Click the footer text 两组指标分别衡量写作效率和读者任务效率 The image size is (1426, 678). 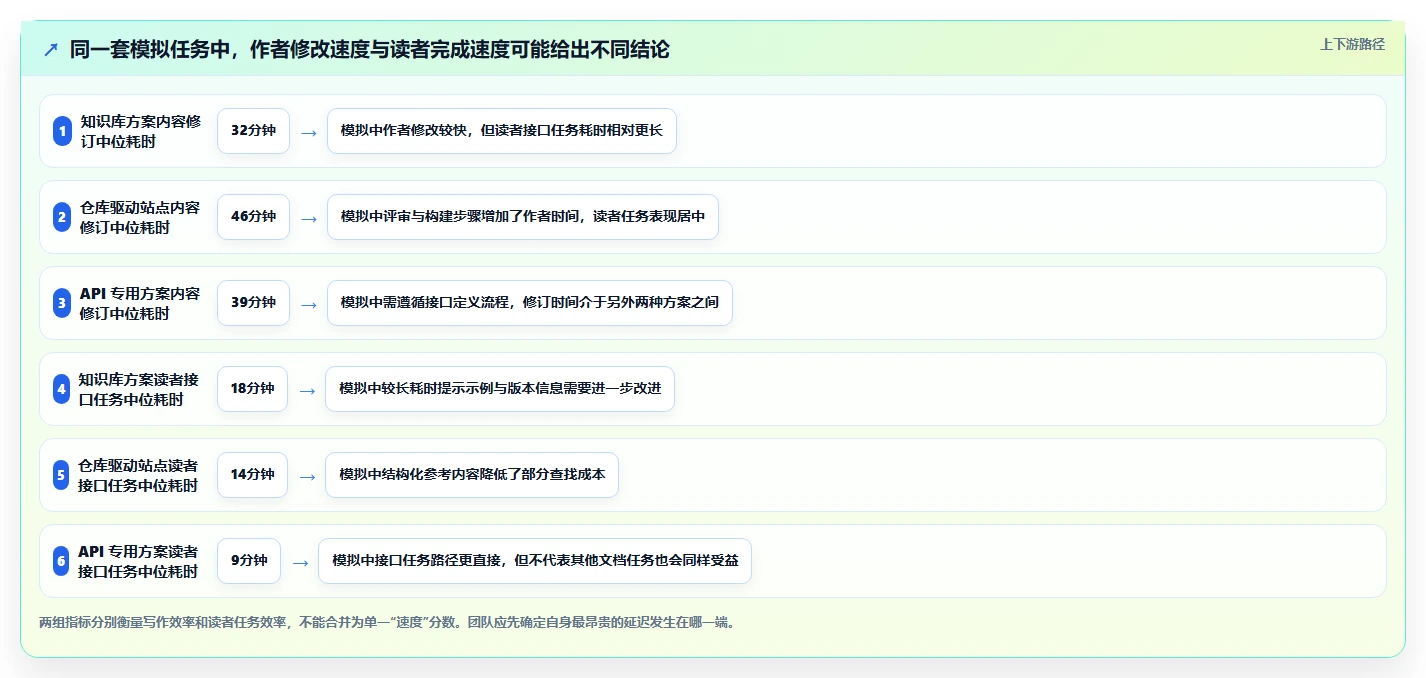point(388,622)
